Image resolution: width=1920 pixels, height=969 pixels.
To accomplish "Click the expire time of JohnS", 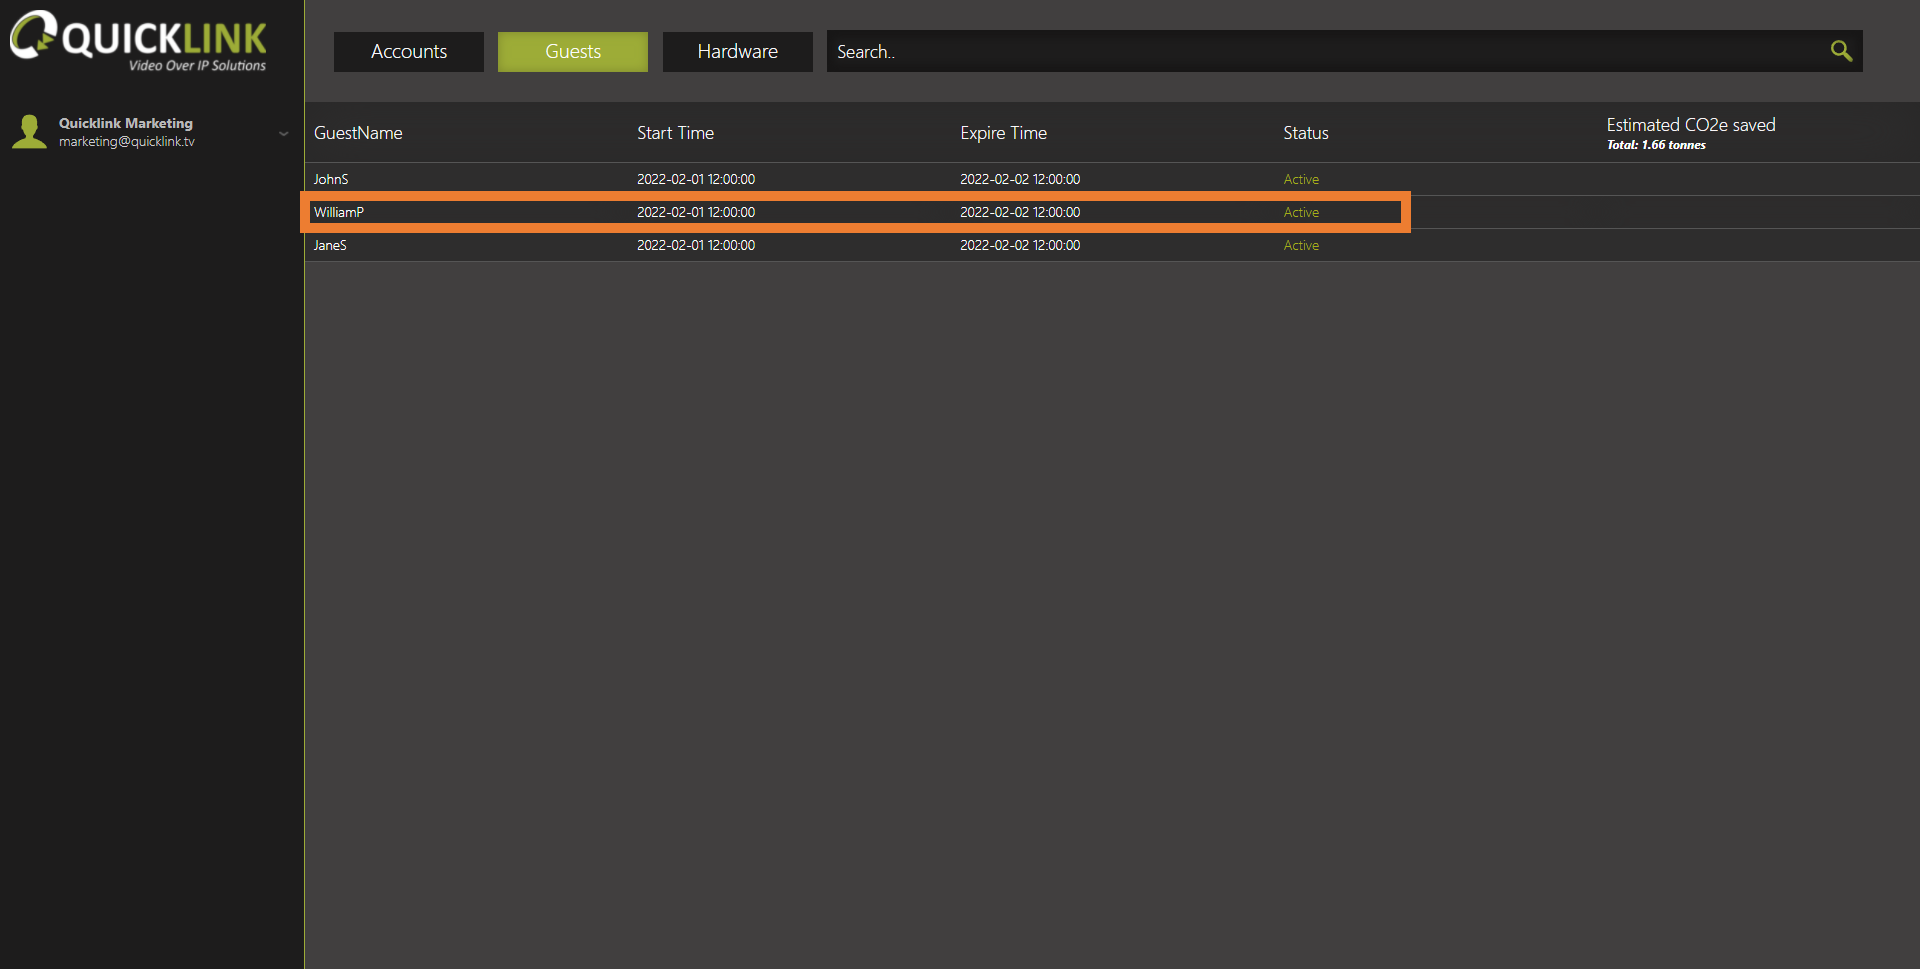I will tap(1020, 179).
